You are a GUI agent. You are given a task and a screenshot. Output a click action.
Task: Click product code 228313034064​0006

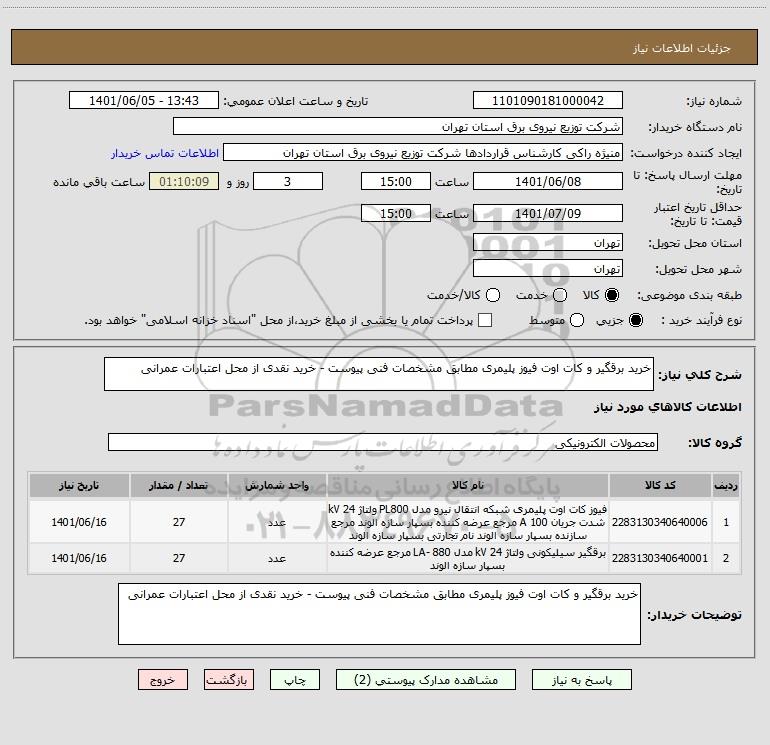tap(660, 522)
